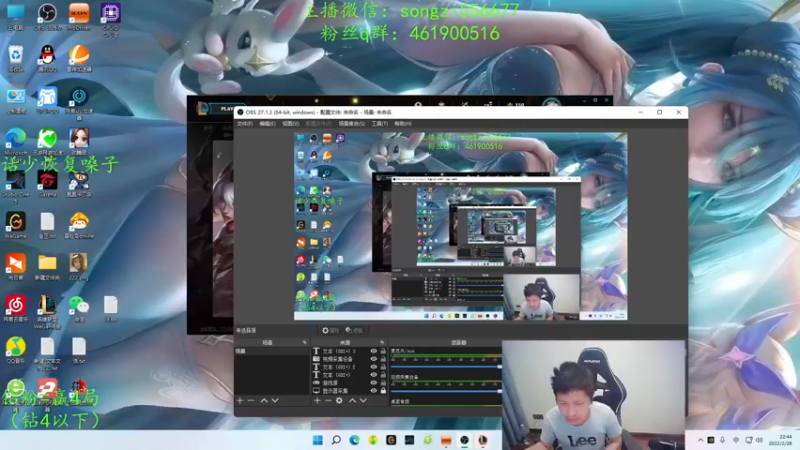Open the 工具(T) menu in OBS

(380, 123)
